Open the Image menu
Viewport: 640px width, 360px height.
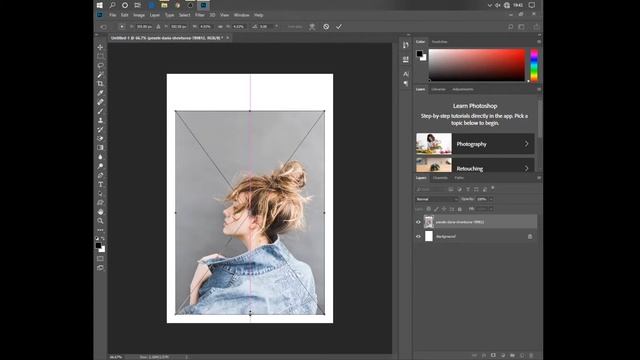pos(139,15)
